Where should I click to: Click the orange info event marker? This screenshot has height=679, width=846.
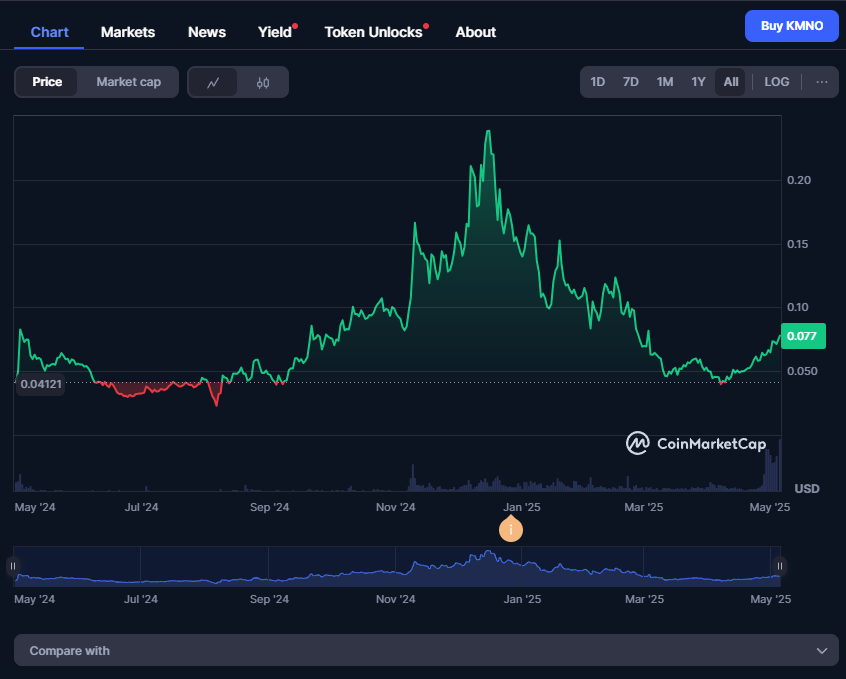[x=511, y=529]
